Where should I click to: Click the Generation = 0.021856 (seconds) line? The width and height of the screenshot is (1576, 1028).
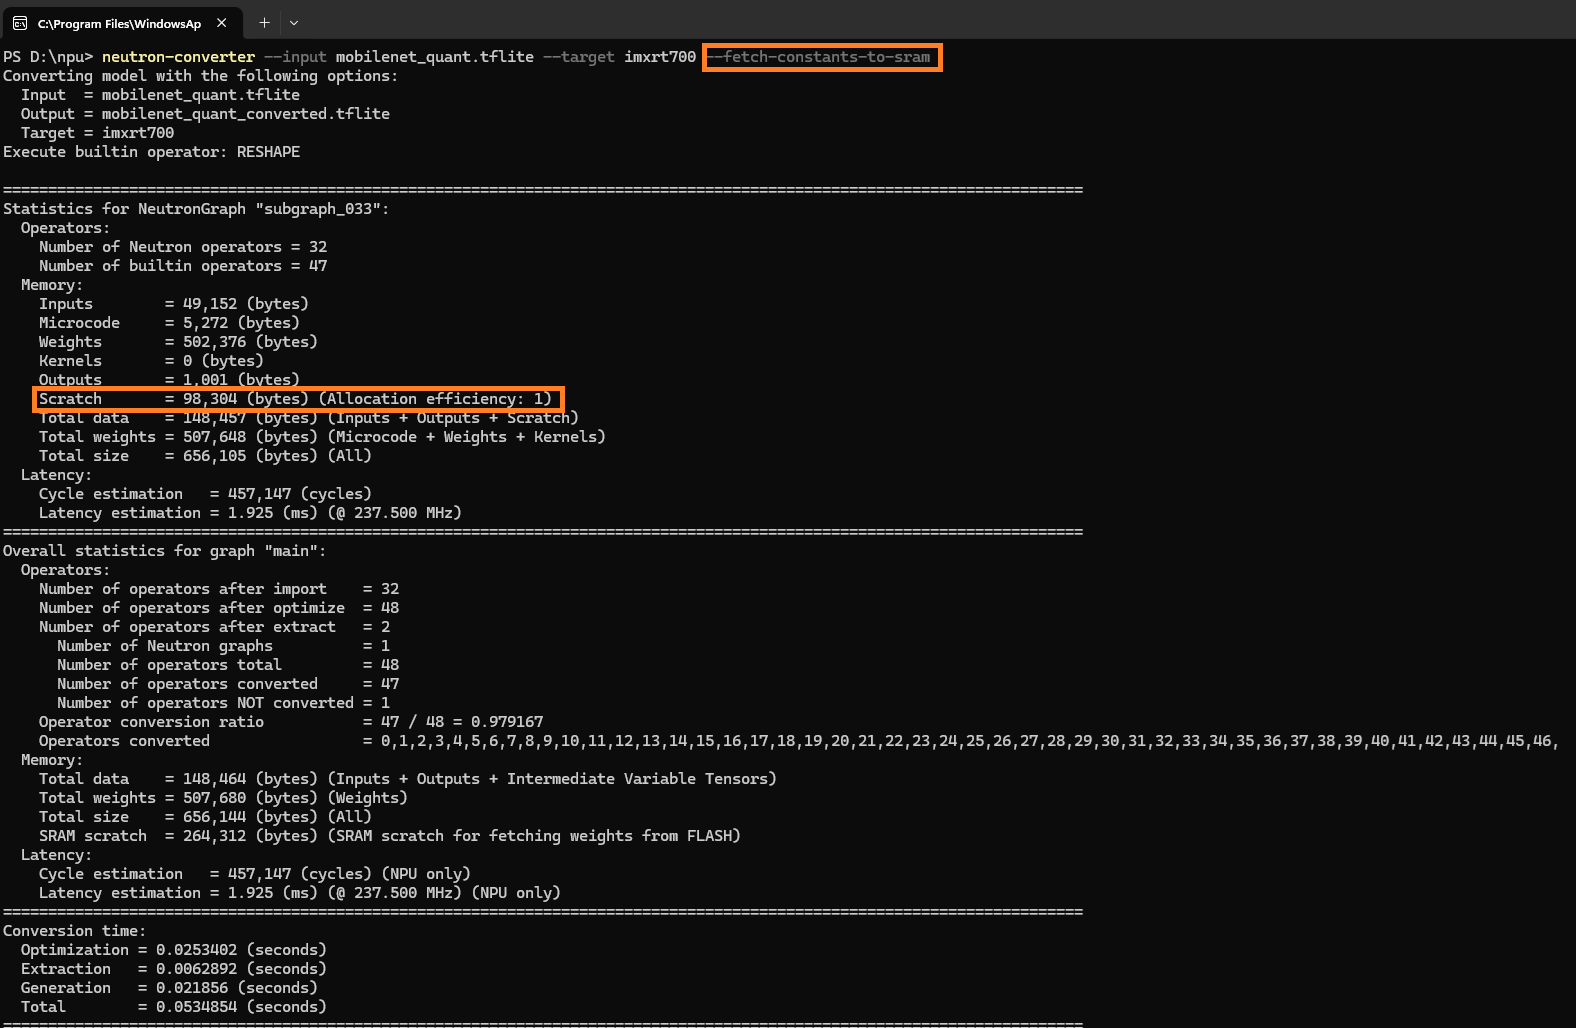169,988
